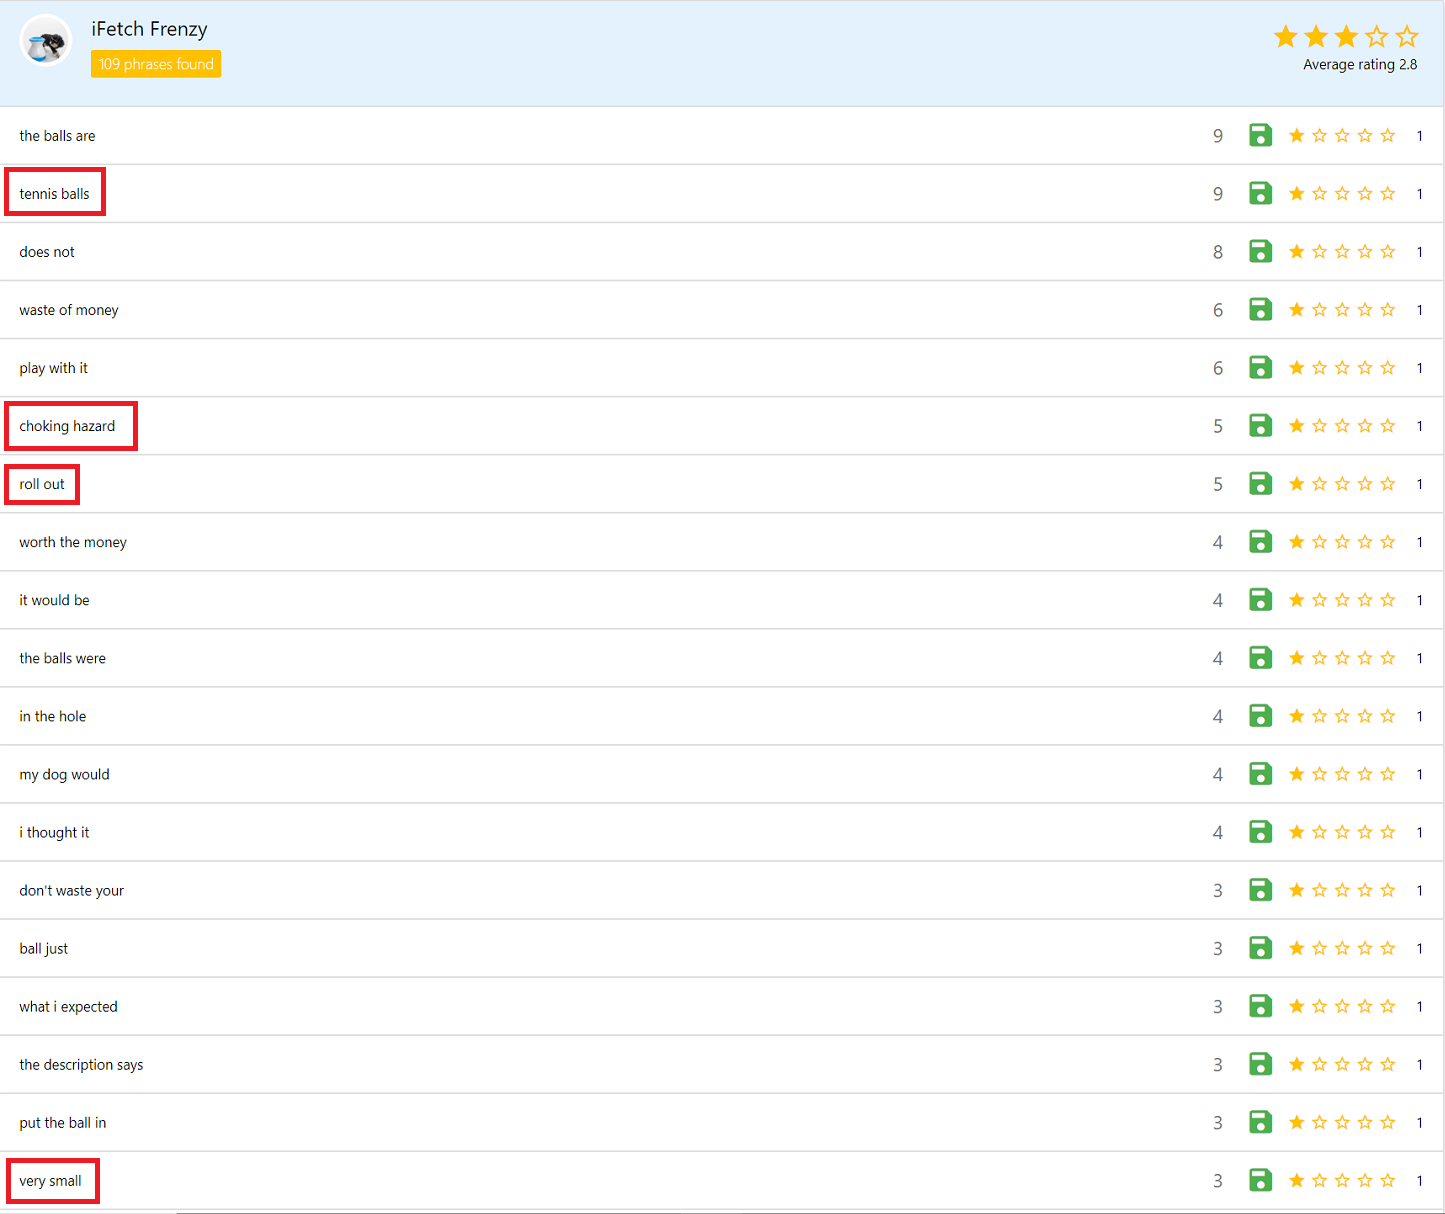The height and width of the screenshot is (1214, 1445).
Task: Click the 'waste of money' phrase text
Action: pyautogui.click(x=69, y=310)
